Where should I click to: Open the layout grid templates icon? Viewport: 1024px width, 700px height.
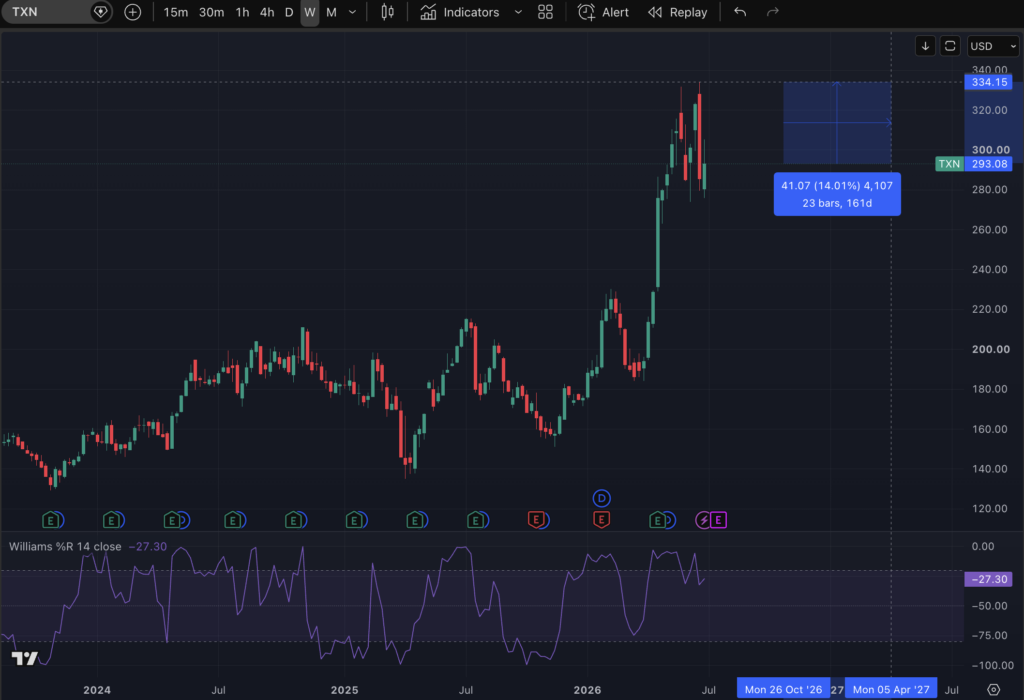click(x=545, y=12)
